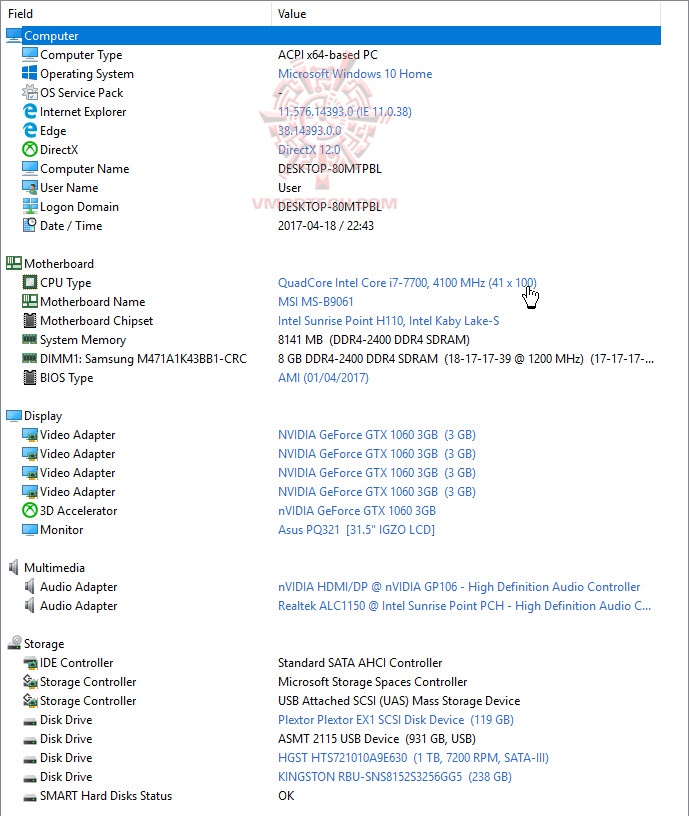
Task: Click the Display section monitor icon
Action: (14, 415)
